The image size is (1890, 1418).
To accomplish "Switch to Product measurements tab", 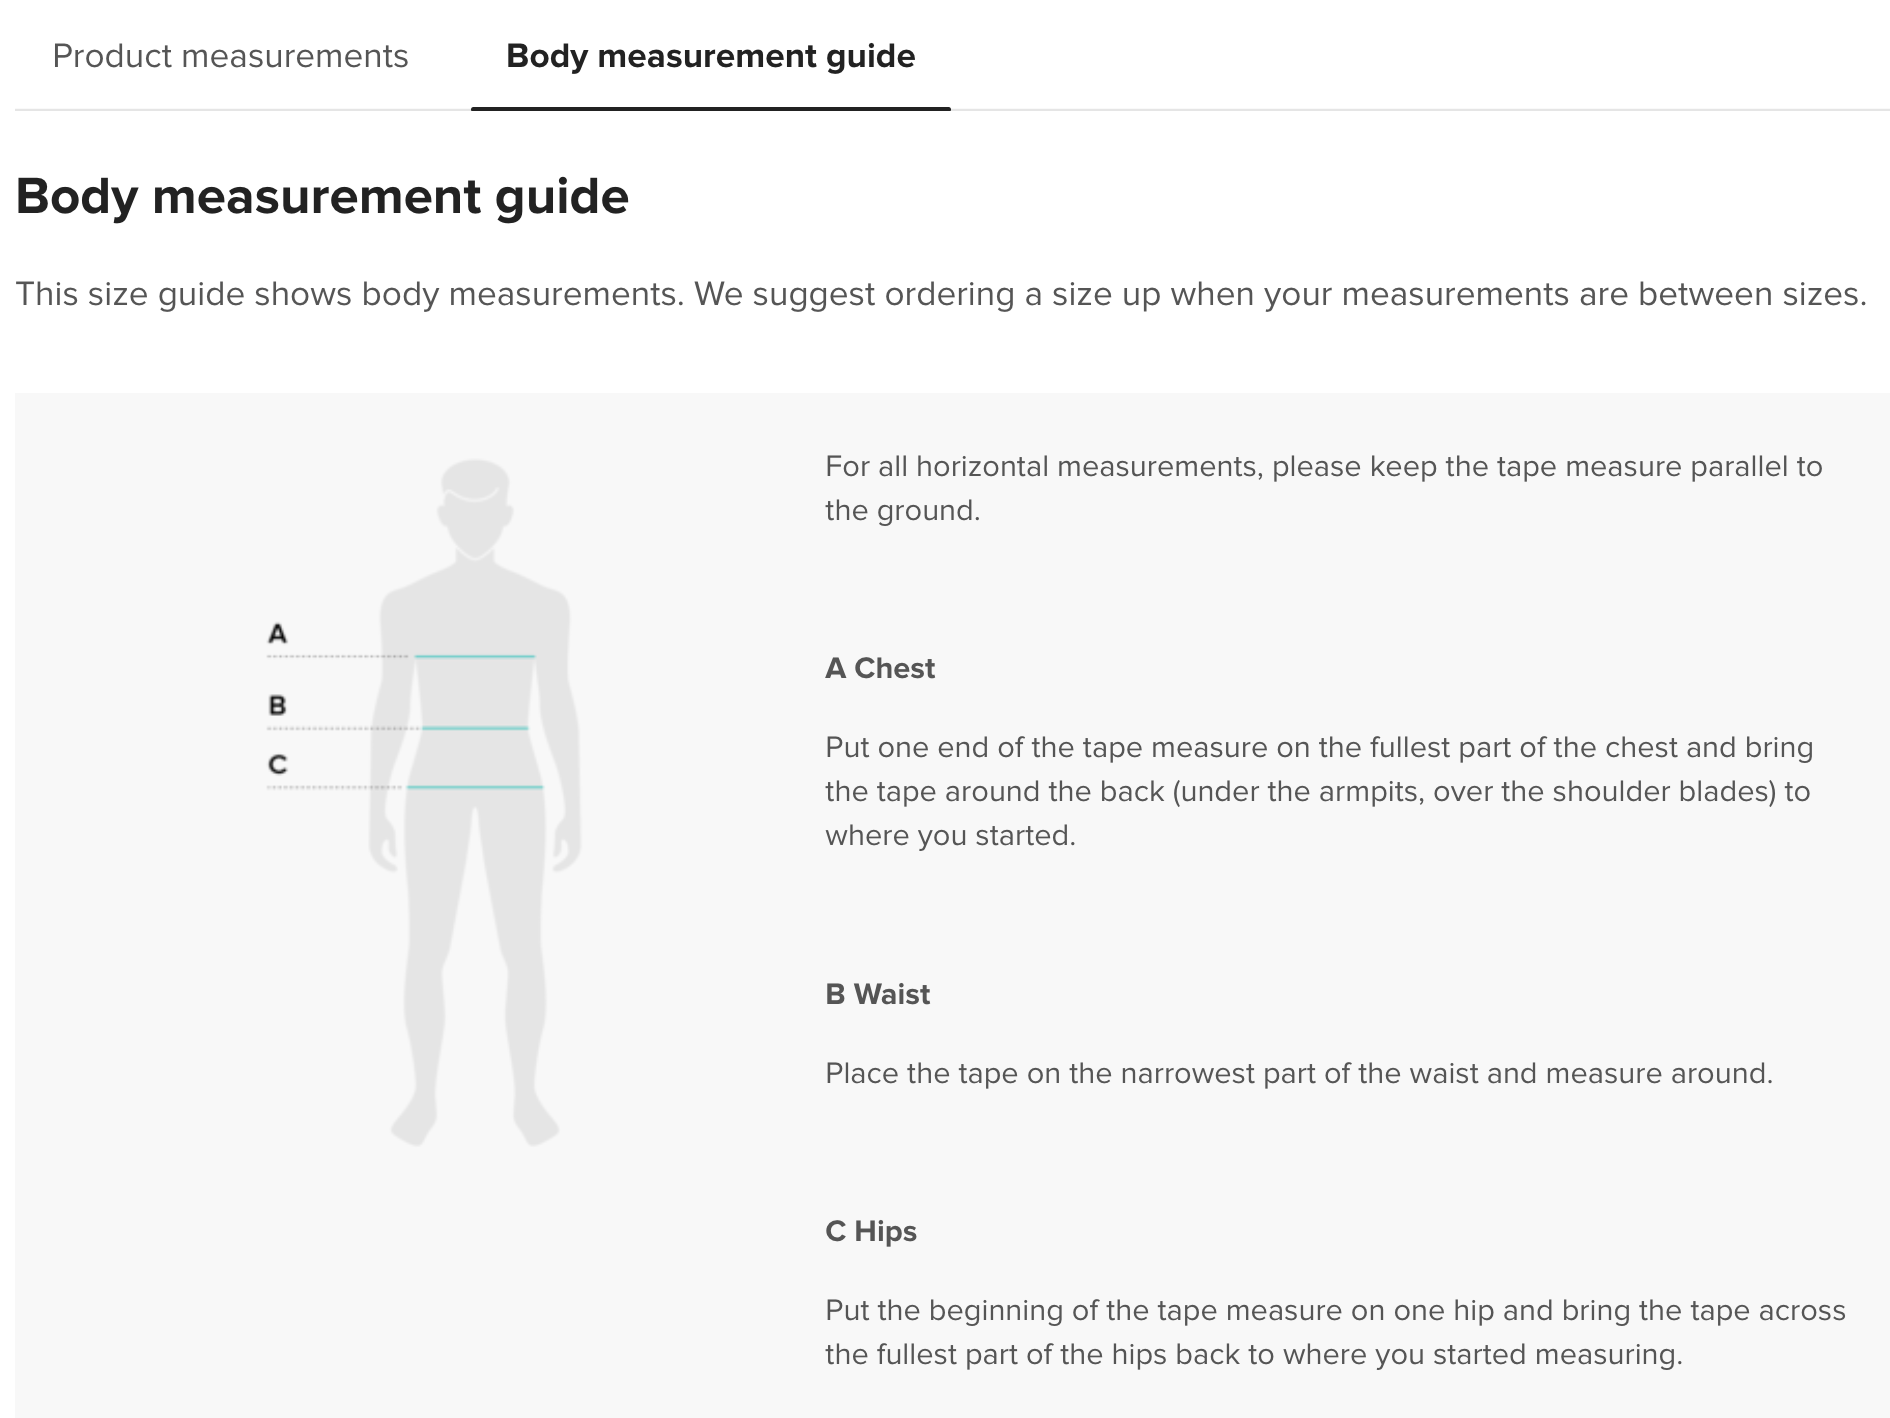I will click(x=230, y=56).
